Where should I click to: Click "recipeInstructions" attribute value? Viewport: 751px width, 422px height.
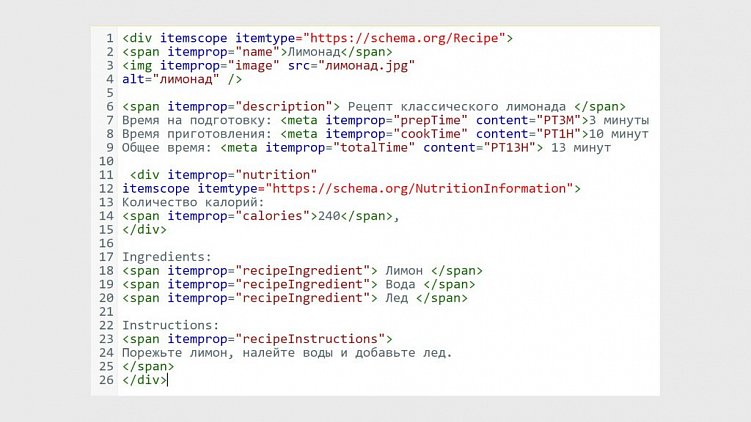coord(310,339)
